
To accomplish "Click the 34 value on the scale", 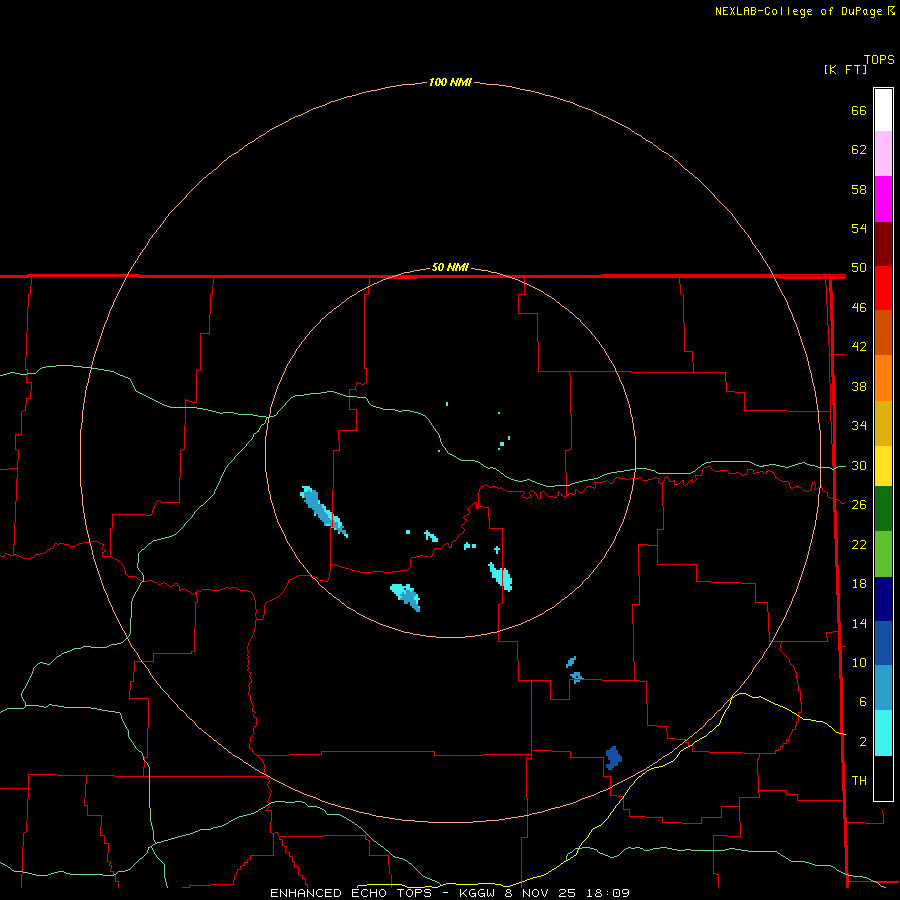I will [x=859, y=425].
